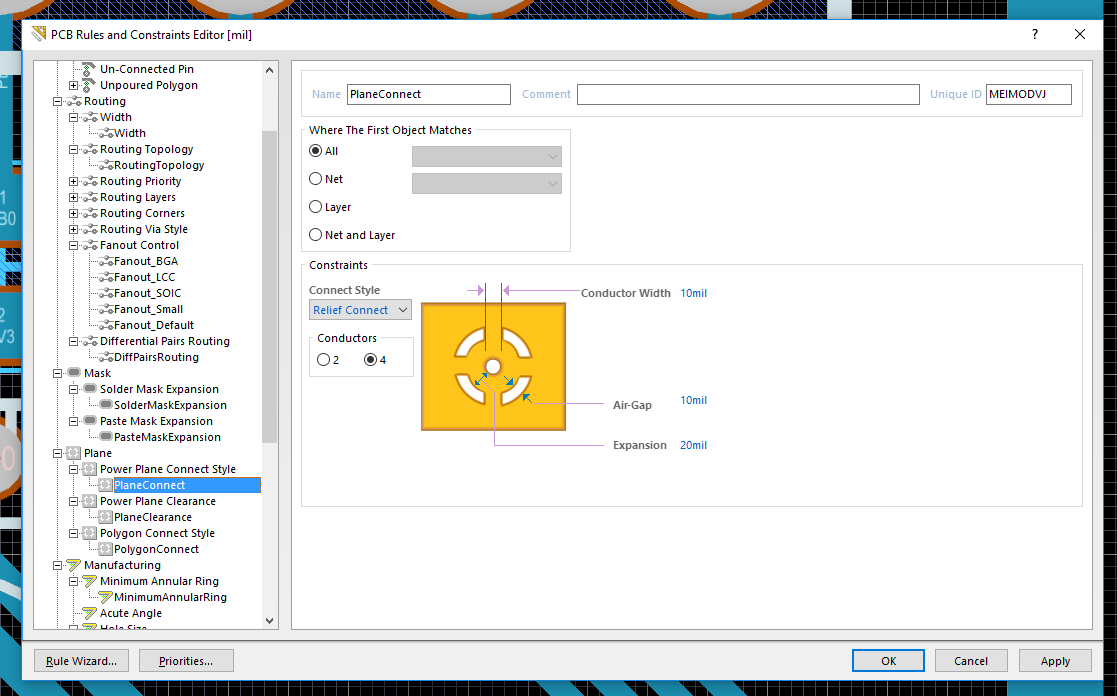Confirm with the OK button
Image resolution: width=1117 pixels, height=696 pixels.
pos(888,661)
